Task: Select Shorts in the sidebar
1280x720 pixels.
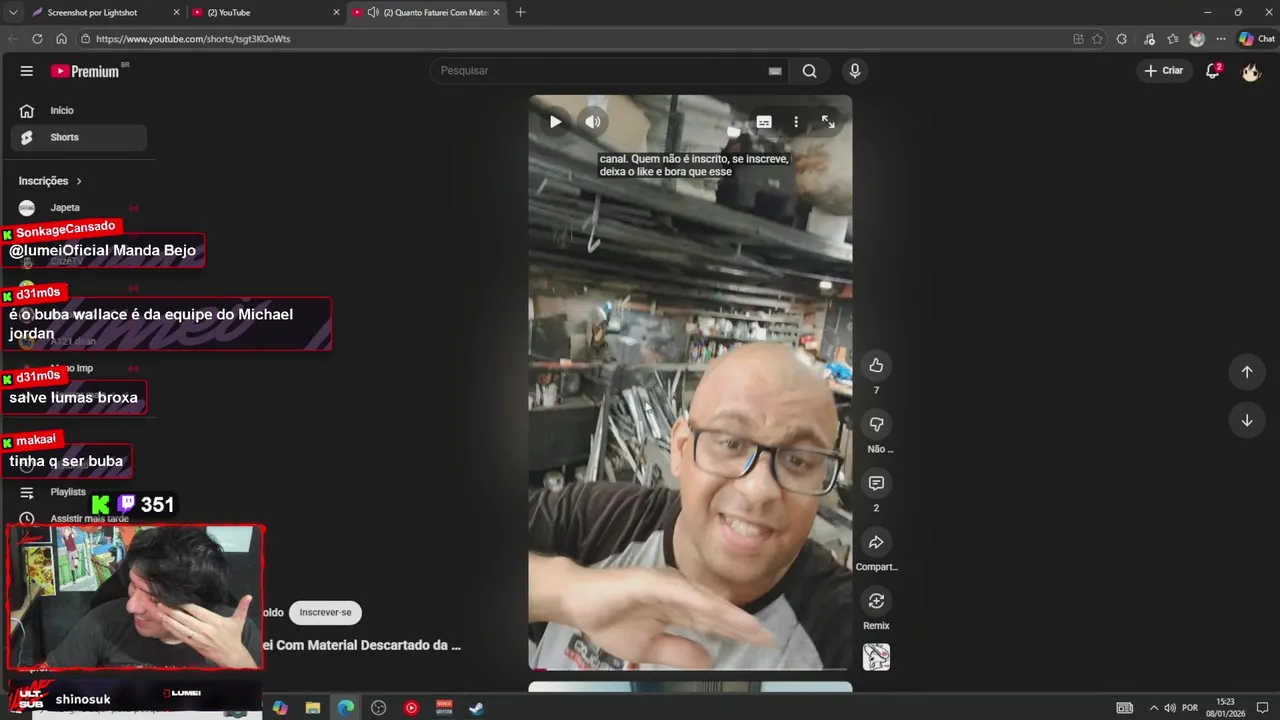Action: pos(79,138)
